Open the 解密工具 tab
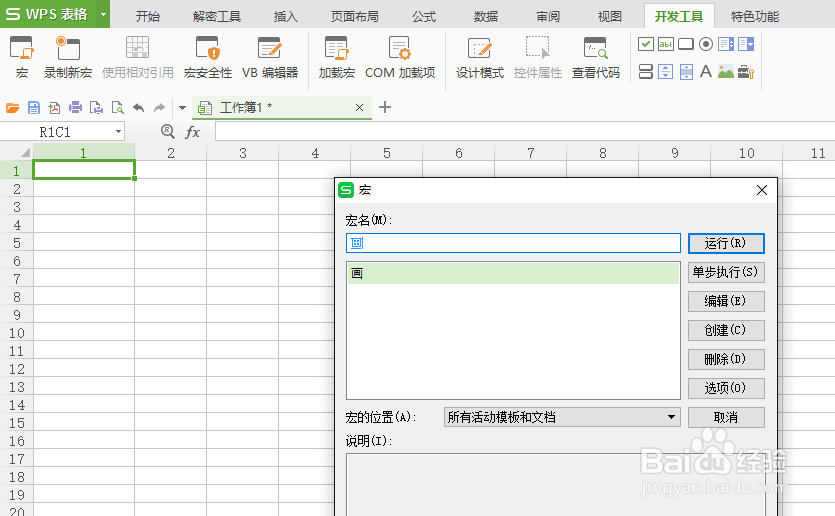 [x=217, y=17]
